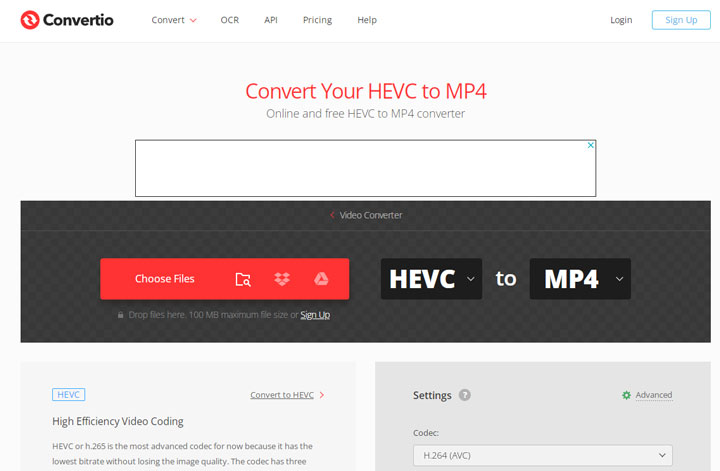
Task: Click the HEVC format tag
Action: tap(68, 395)
